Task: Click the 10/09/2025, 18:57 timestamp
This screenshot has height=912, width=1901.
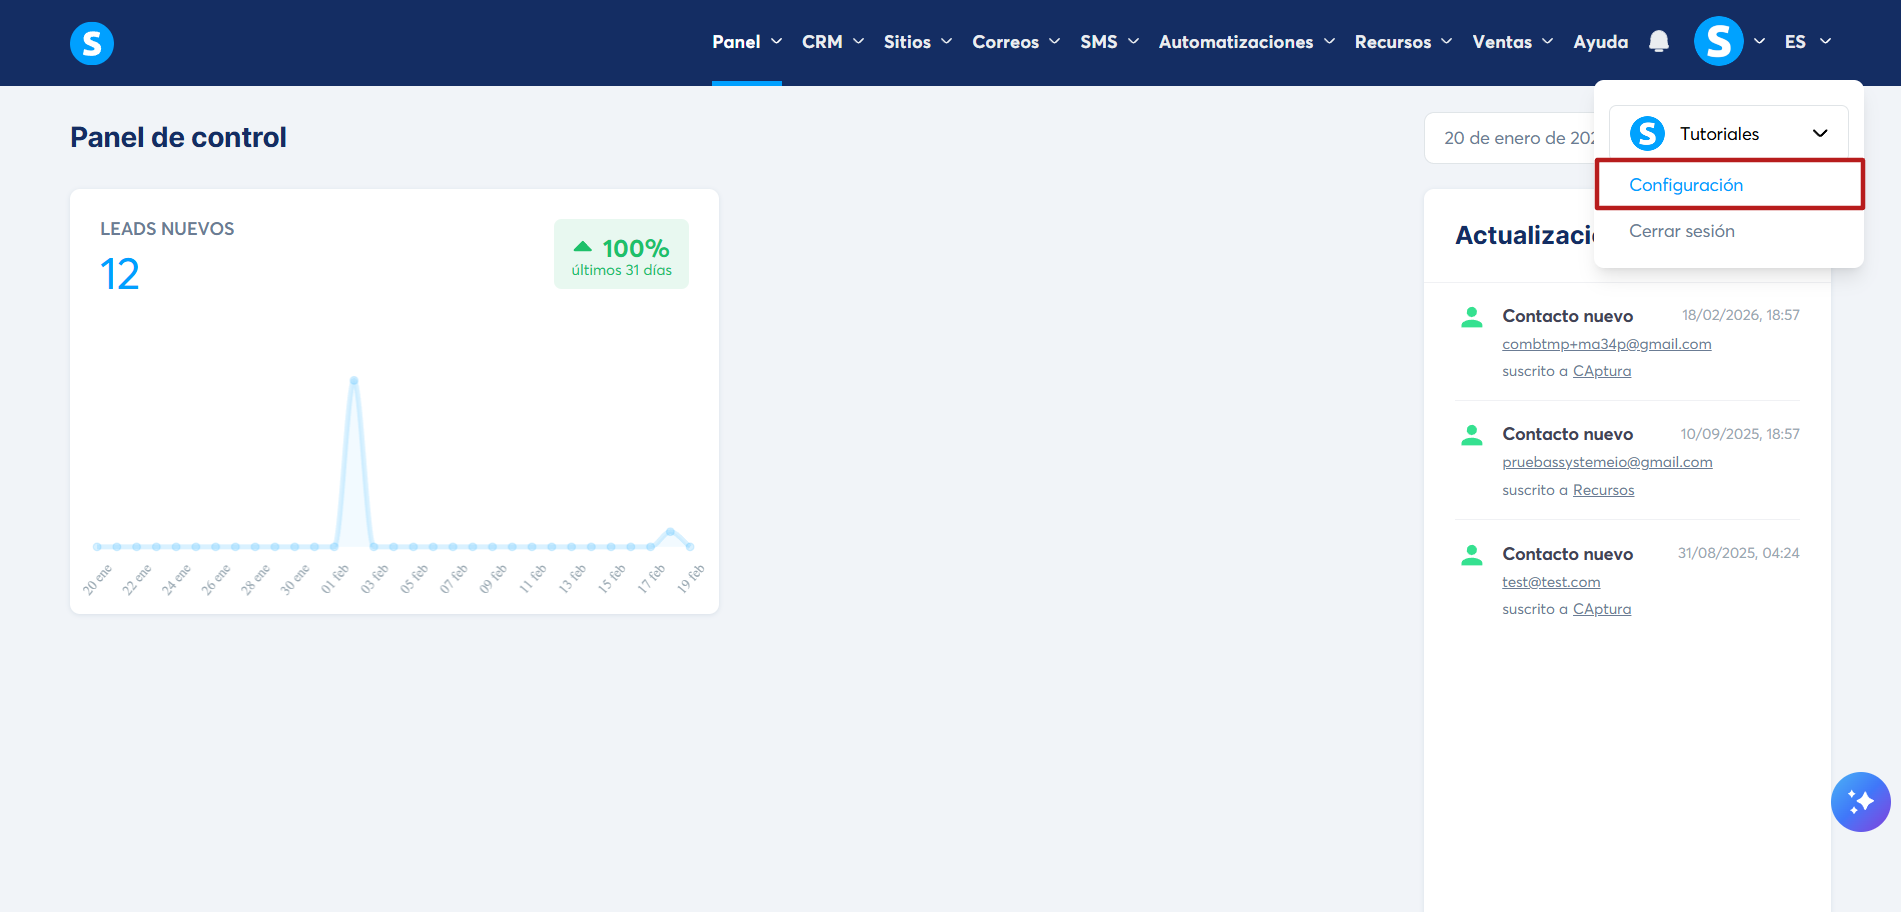Action: [1740, 434]
